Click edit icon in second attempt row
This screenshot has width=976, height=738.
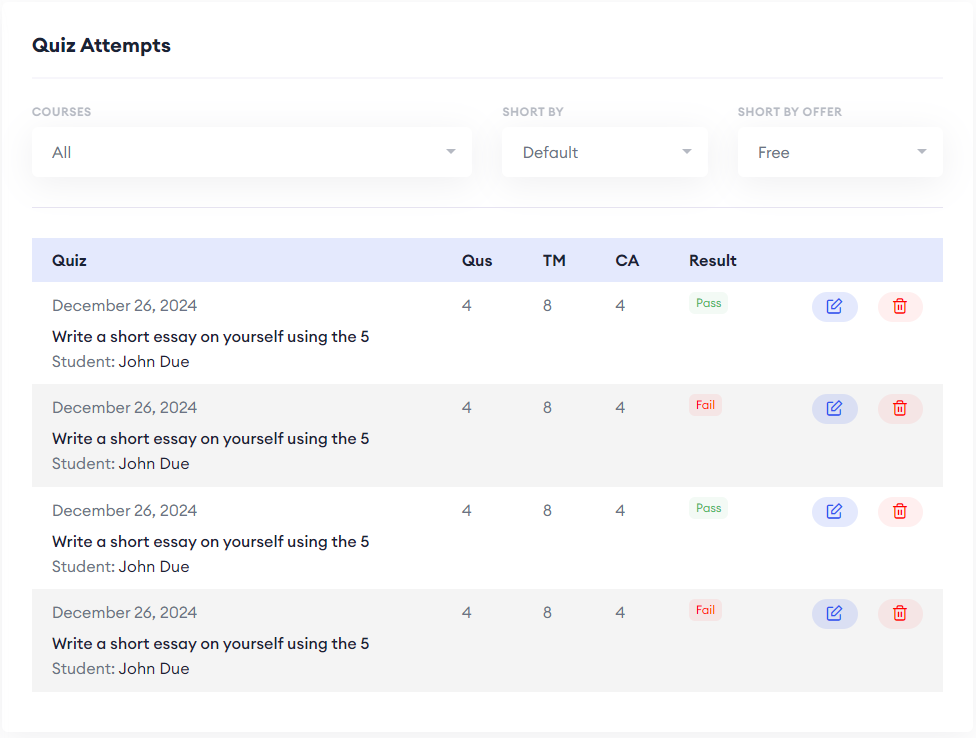click(x=834, y=409)
